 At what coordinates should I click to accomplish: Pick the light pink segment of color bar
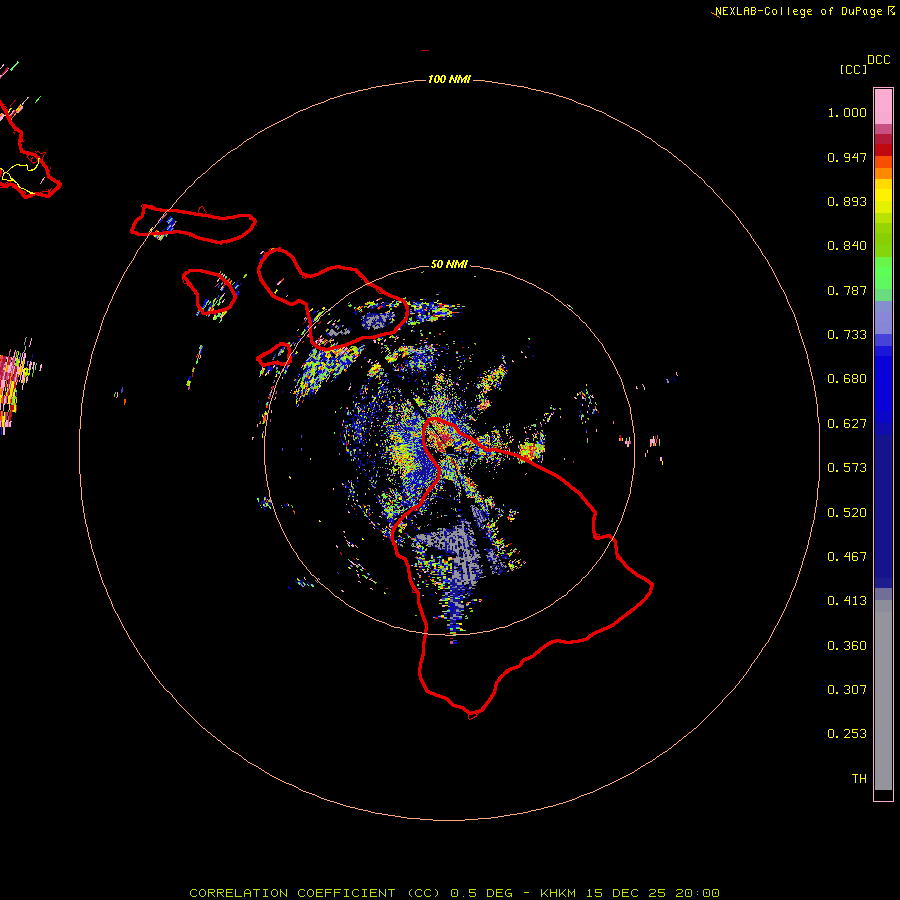pos(883,107)
